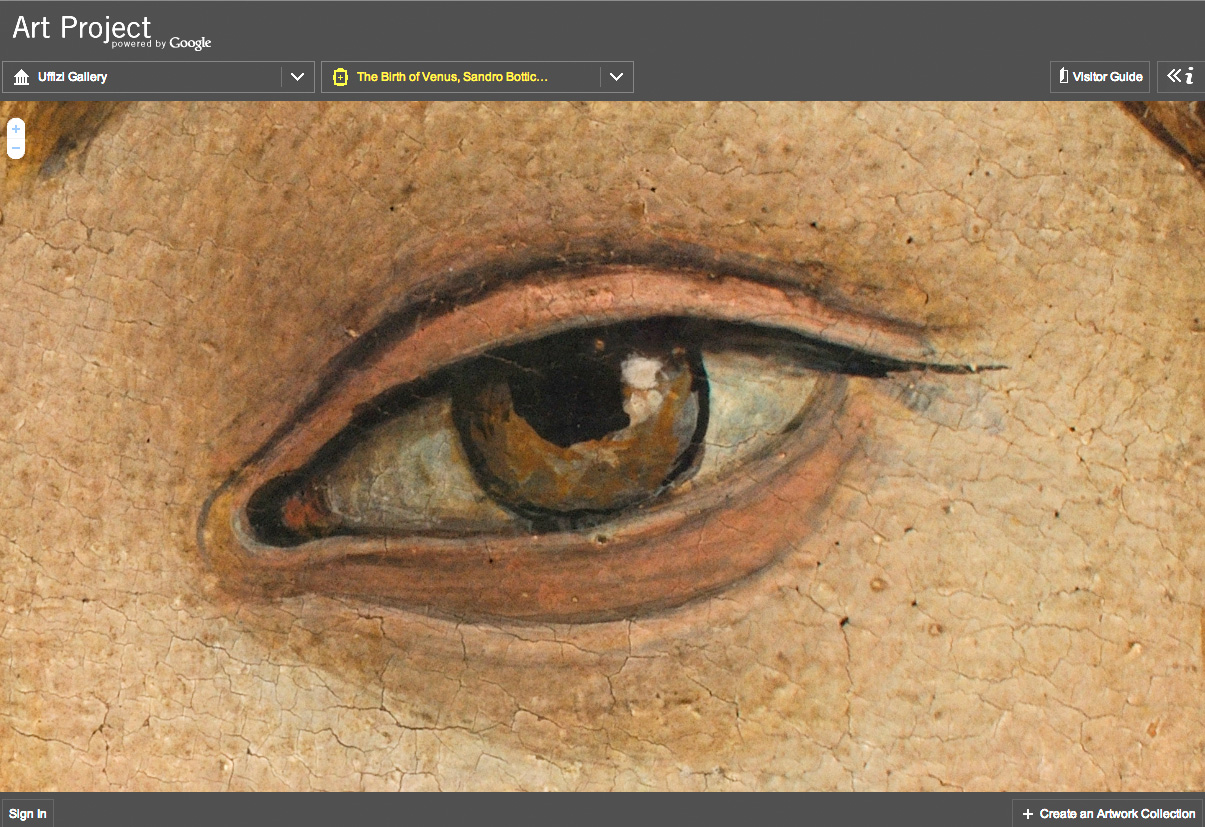Zoom in with the plus control

click(x=15, y=130)
